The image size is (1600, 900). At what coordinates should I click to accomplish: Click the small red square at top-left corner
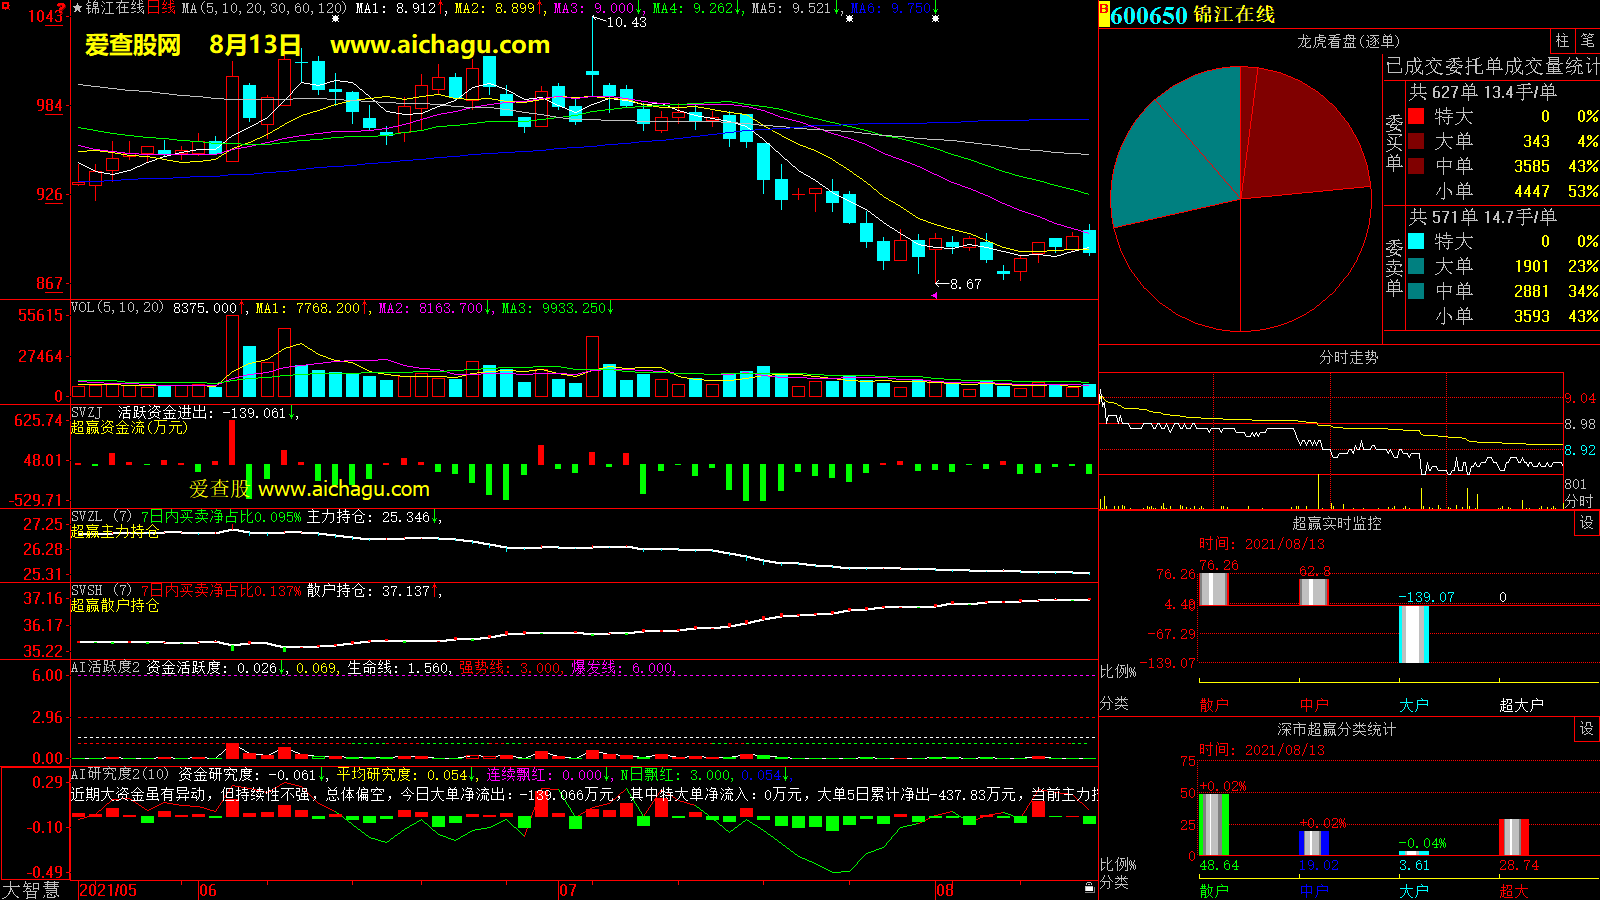(5, 5)
